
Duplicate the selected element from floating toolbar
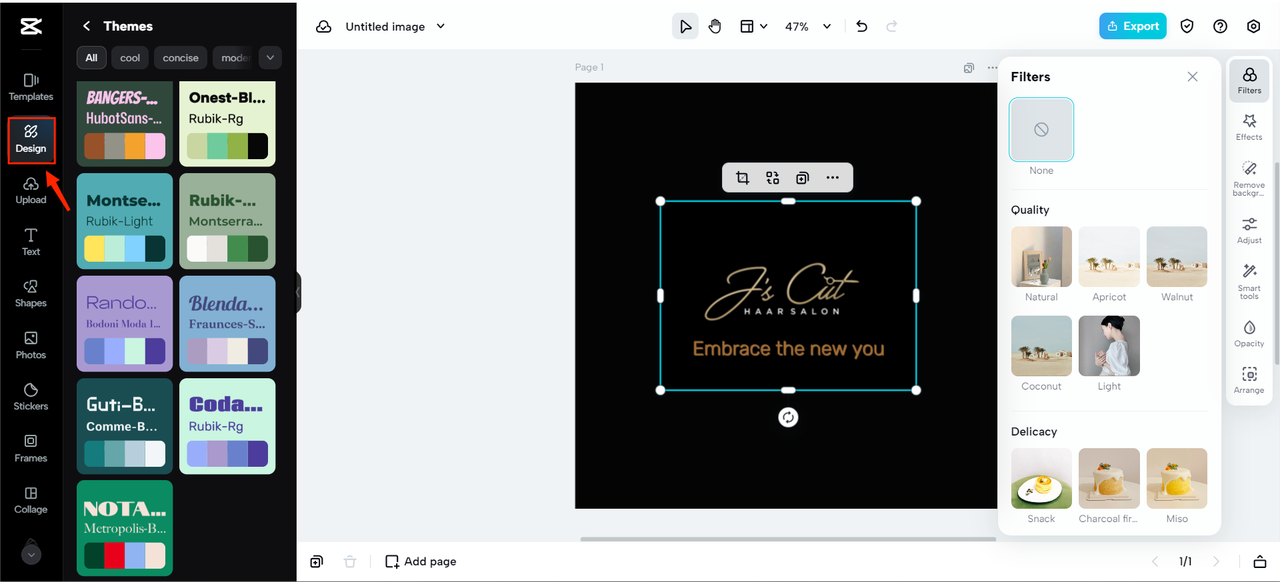pyautogui.click(x=802, y=178)
